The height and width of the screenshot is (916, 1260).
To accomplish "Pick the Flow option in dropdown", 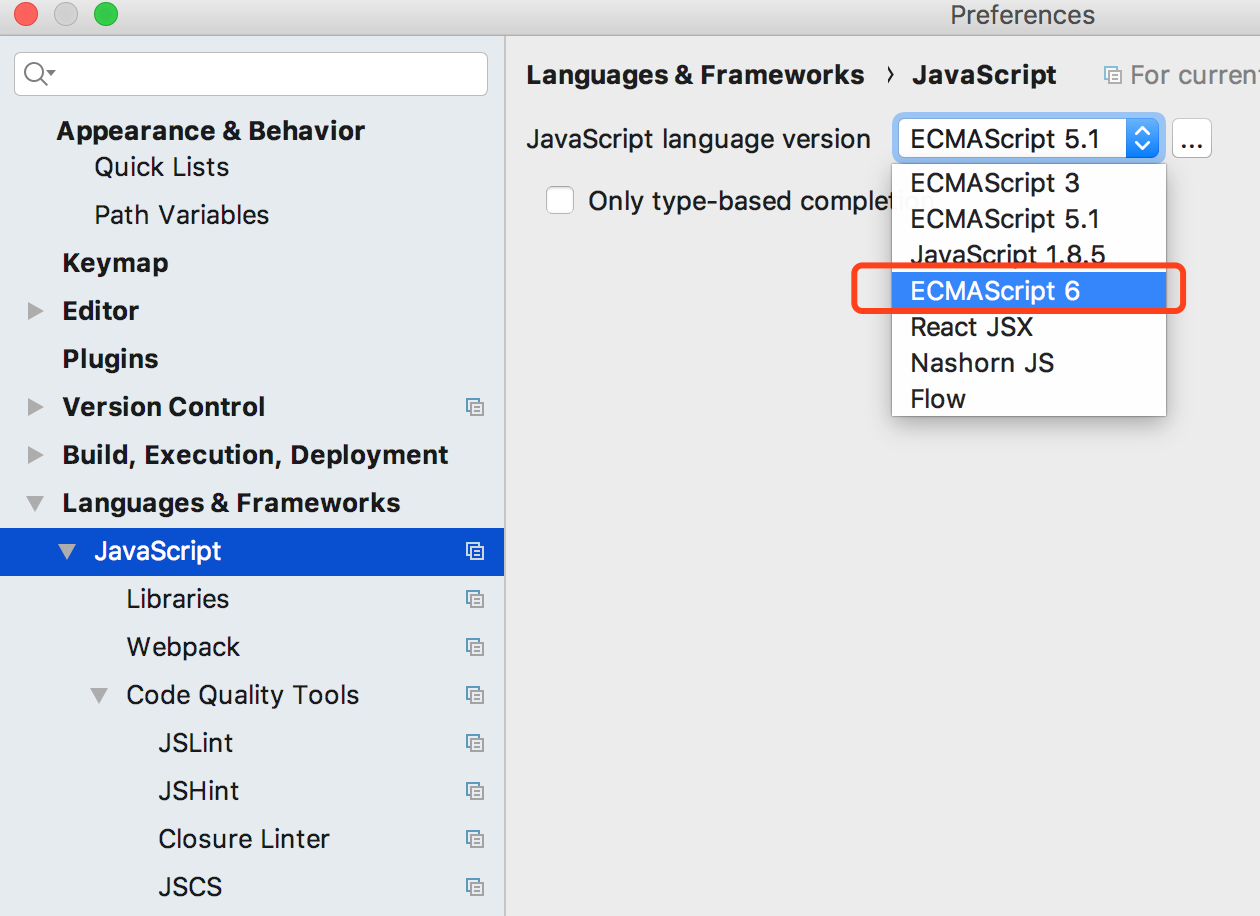I will click(938, 399).
